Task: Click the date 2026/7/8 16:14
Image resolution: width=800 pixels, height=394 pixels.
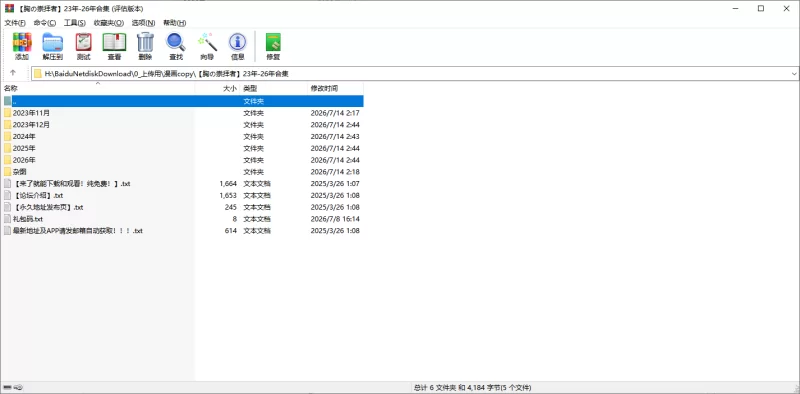Action: click(335, 219)
